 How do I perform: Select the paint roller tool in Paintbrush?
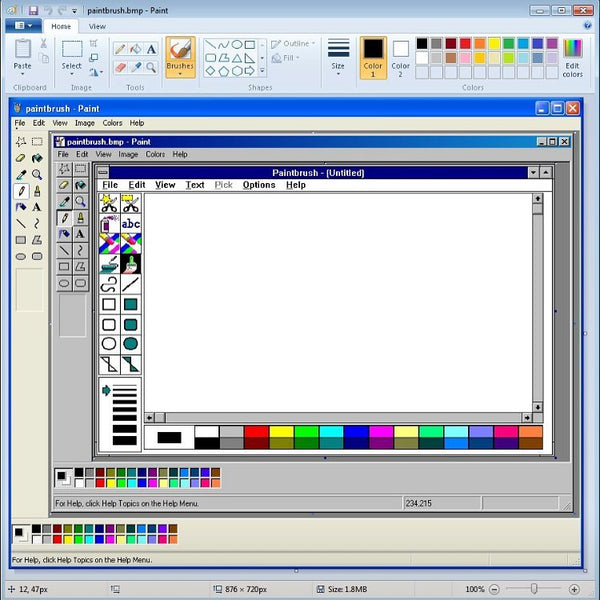pyautogui.click(x=109, y=264)
